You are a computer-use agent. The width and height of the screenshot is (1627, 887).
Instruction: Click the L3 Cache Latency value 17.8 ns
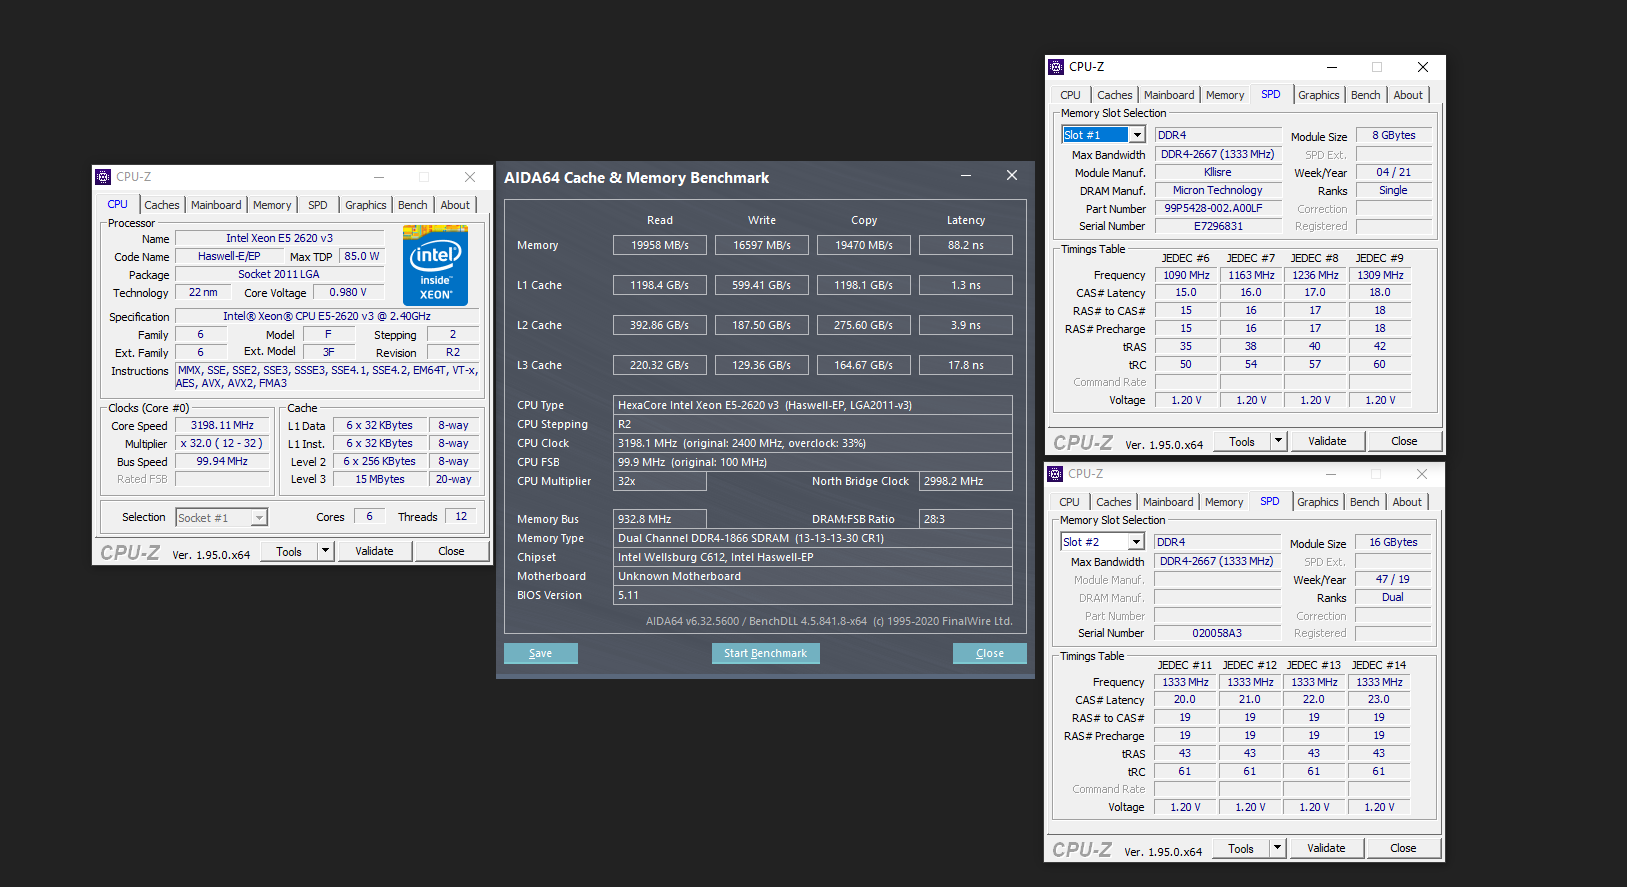click(966, 365)
